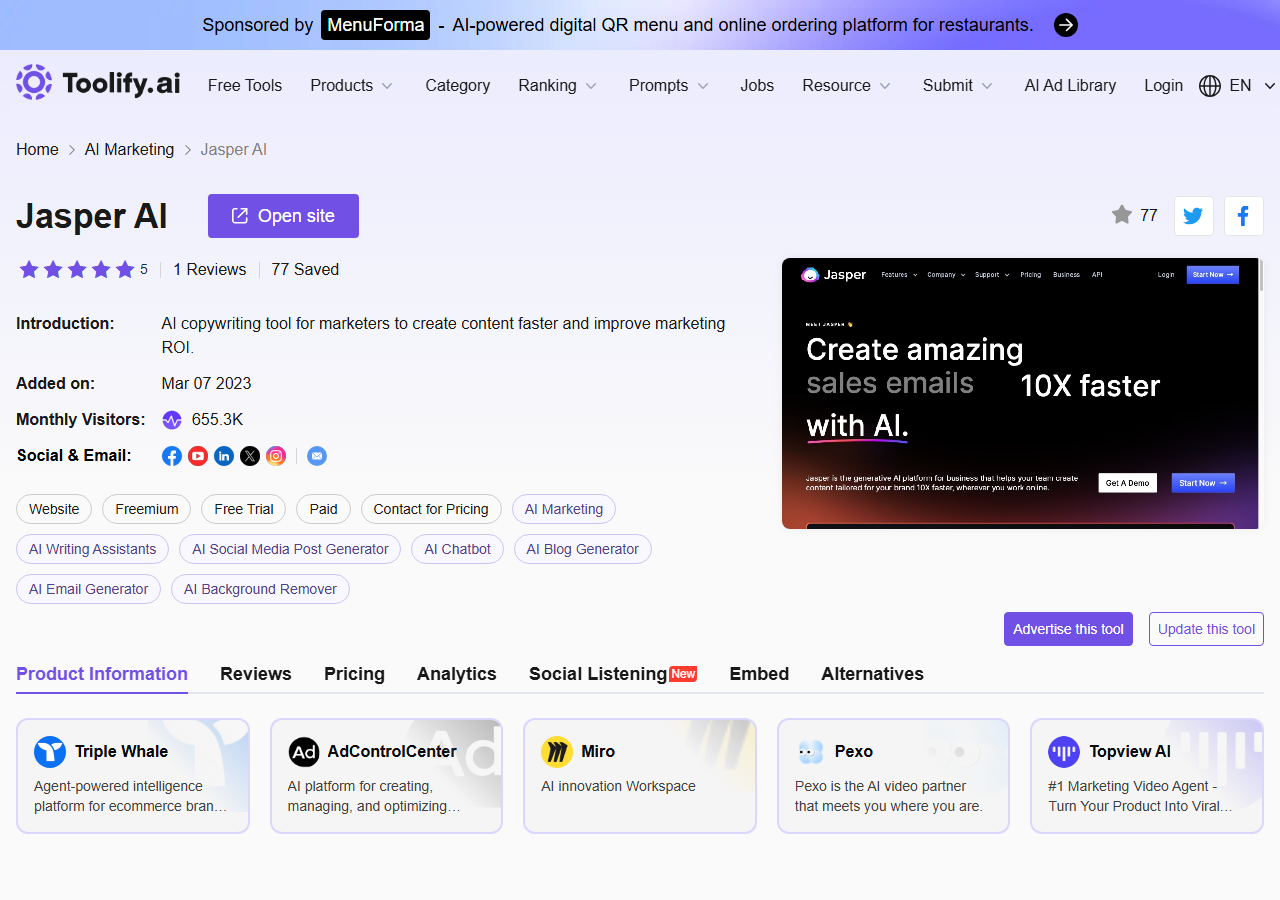Image resolution: width=1280 pixels, height=900 pixels.
Task: Open Jasper AI's Facebook social icon
Action: point(172,456)
